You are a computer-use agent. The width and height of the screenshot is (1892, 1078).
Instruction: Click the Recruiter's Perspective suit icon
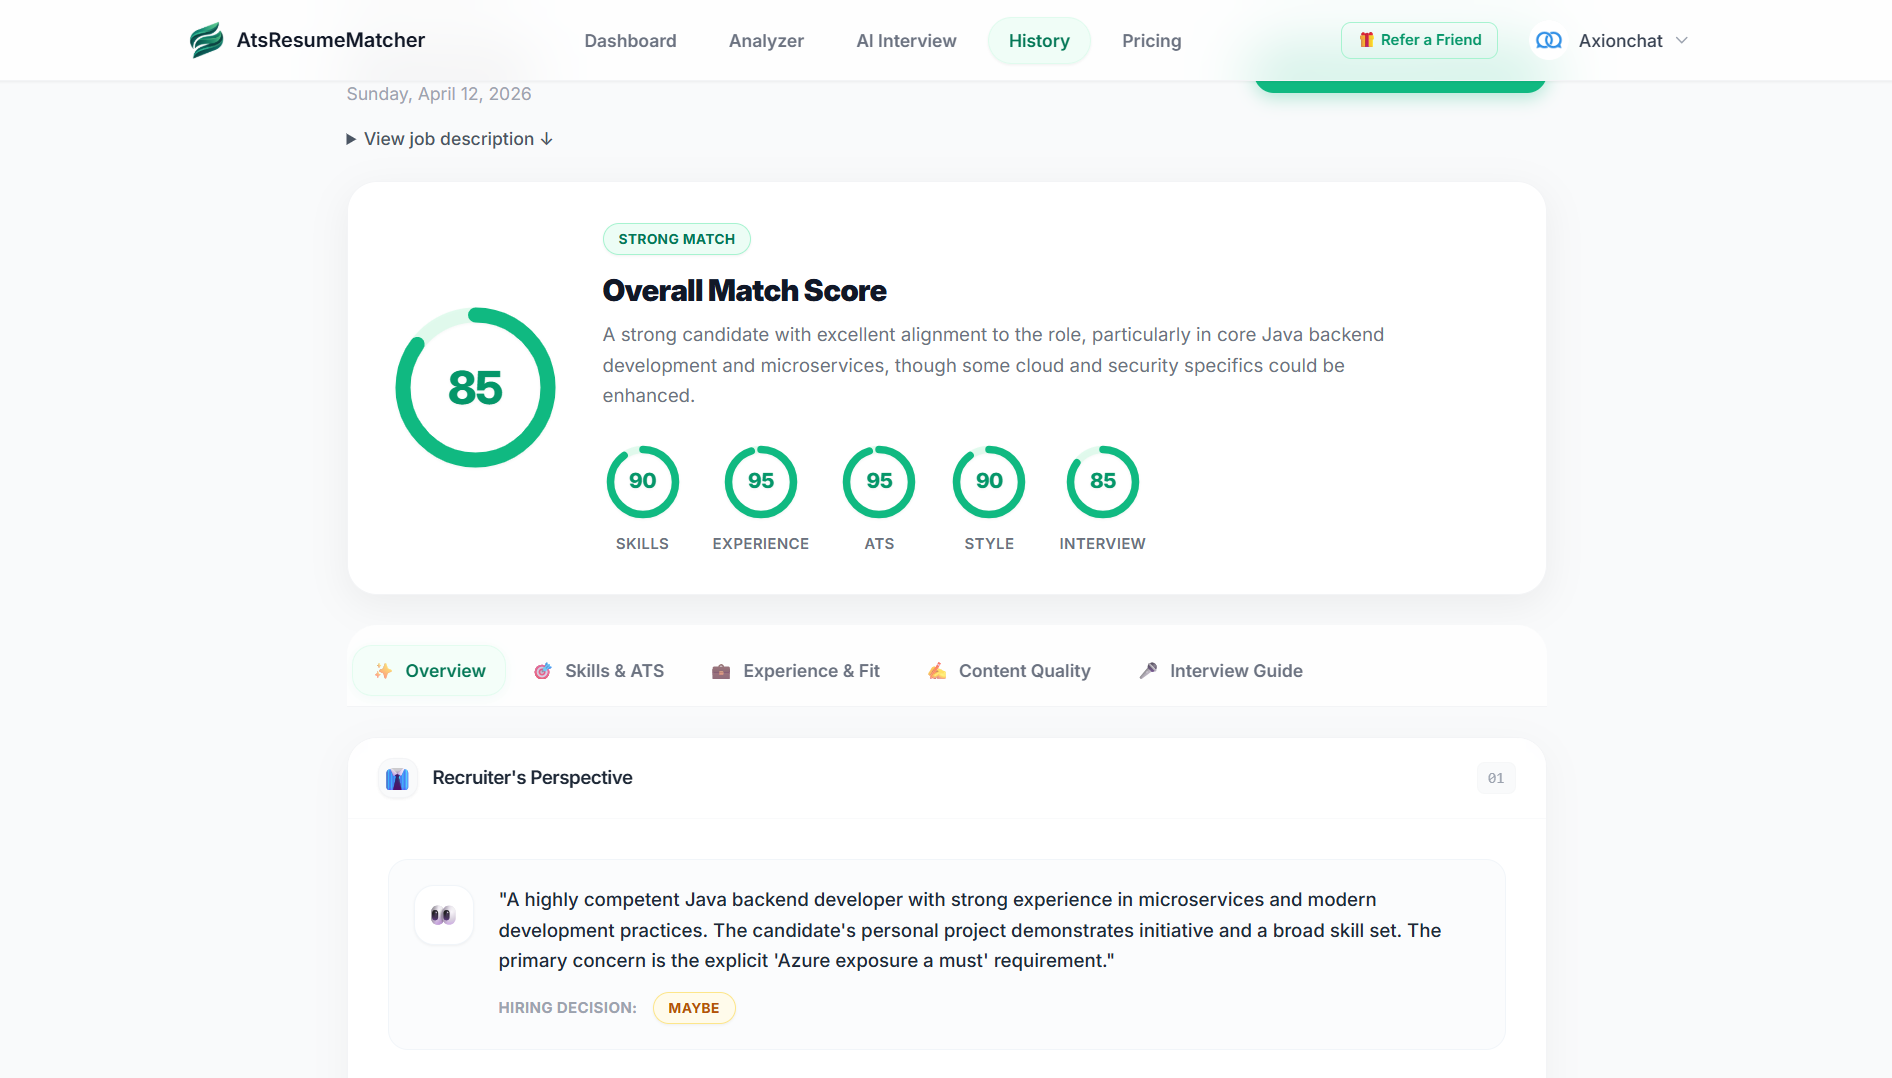tap(397, 778)
